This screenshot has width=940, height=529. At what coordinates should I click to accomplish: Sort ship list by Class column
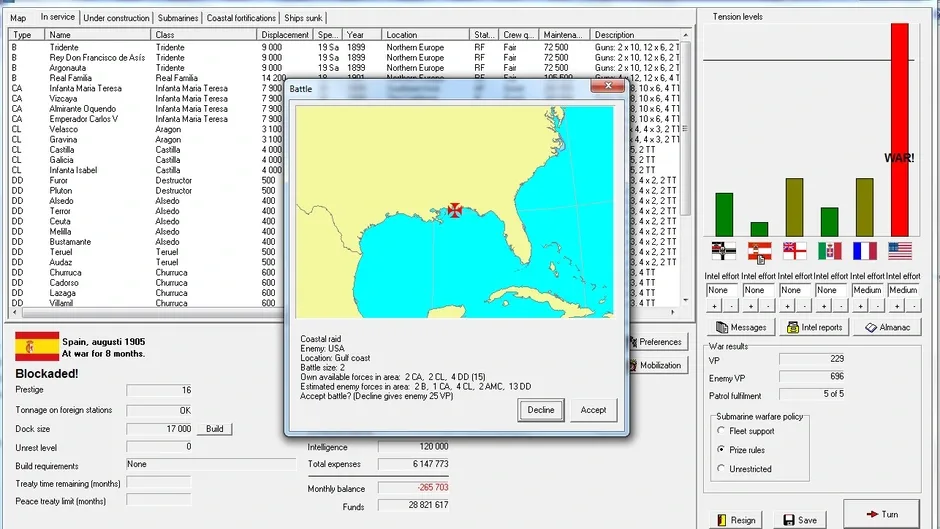pos(204,35)
